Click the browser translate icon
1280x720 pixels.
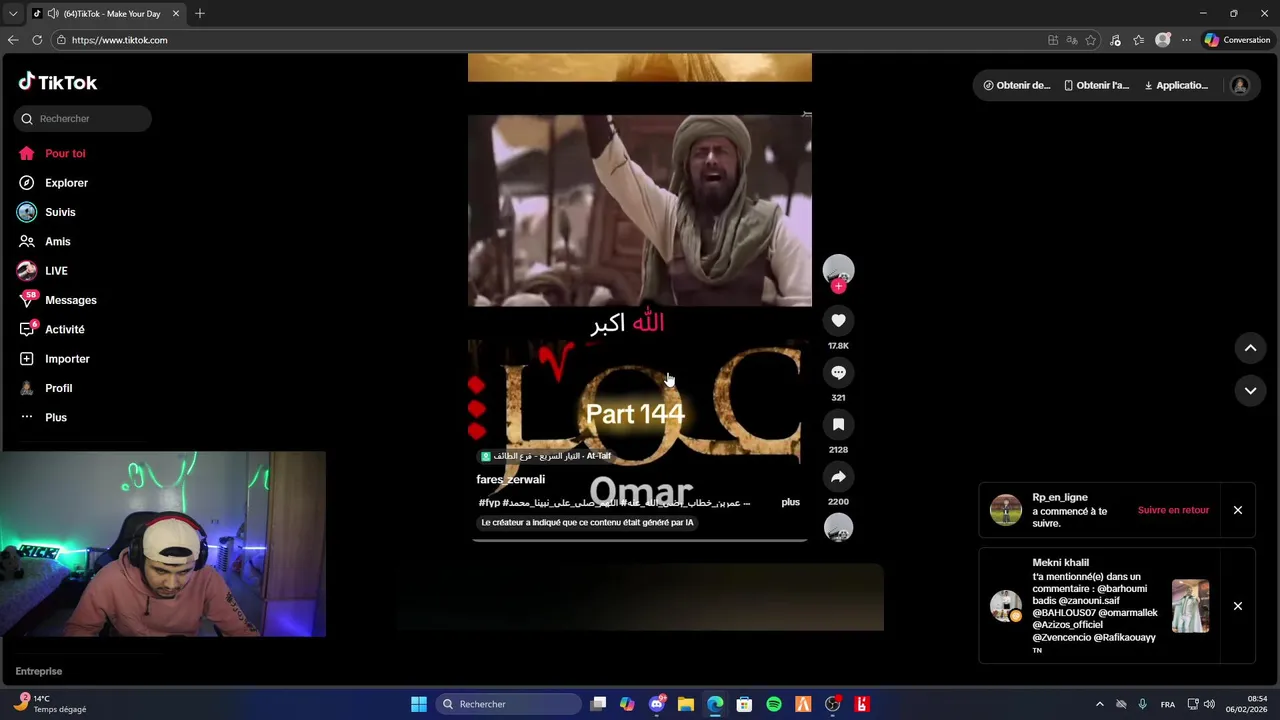click(1072, 40)
